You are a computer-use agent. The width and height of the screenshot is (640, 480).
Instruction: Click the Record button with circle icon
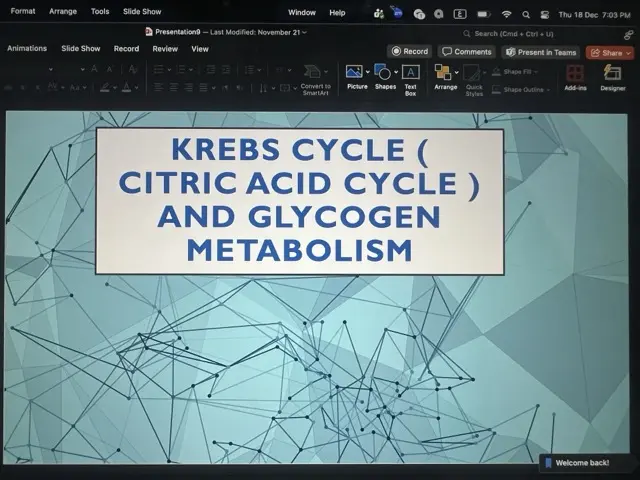[409, 51]
